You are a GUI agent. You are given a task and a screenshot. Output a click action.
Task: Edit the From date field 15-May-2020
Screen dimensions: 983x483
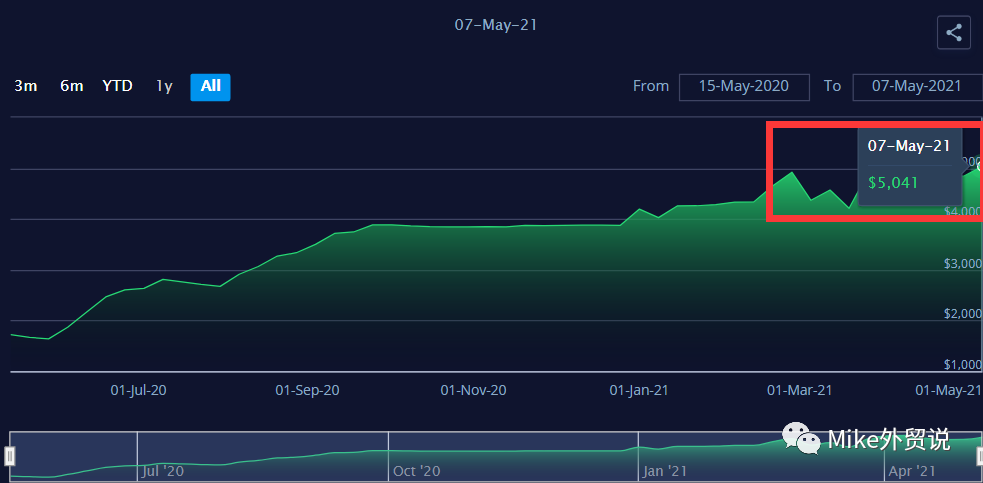744,87
